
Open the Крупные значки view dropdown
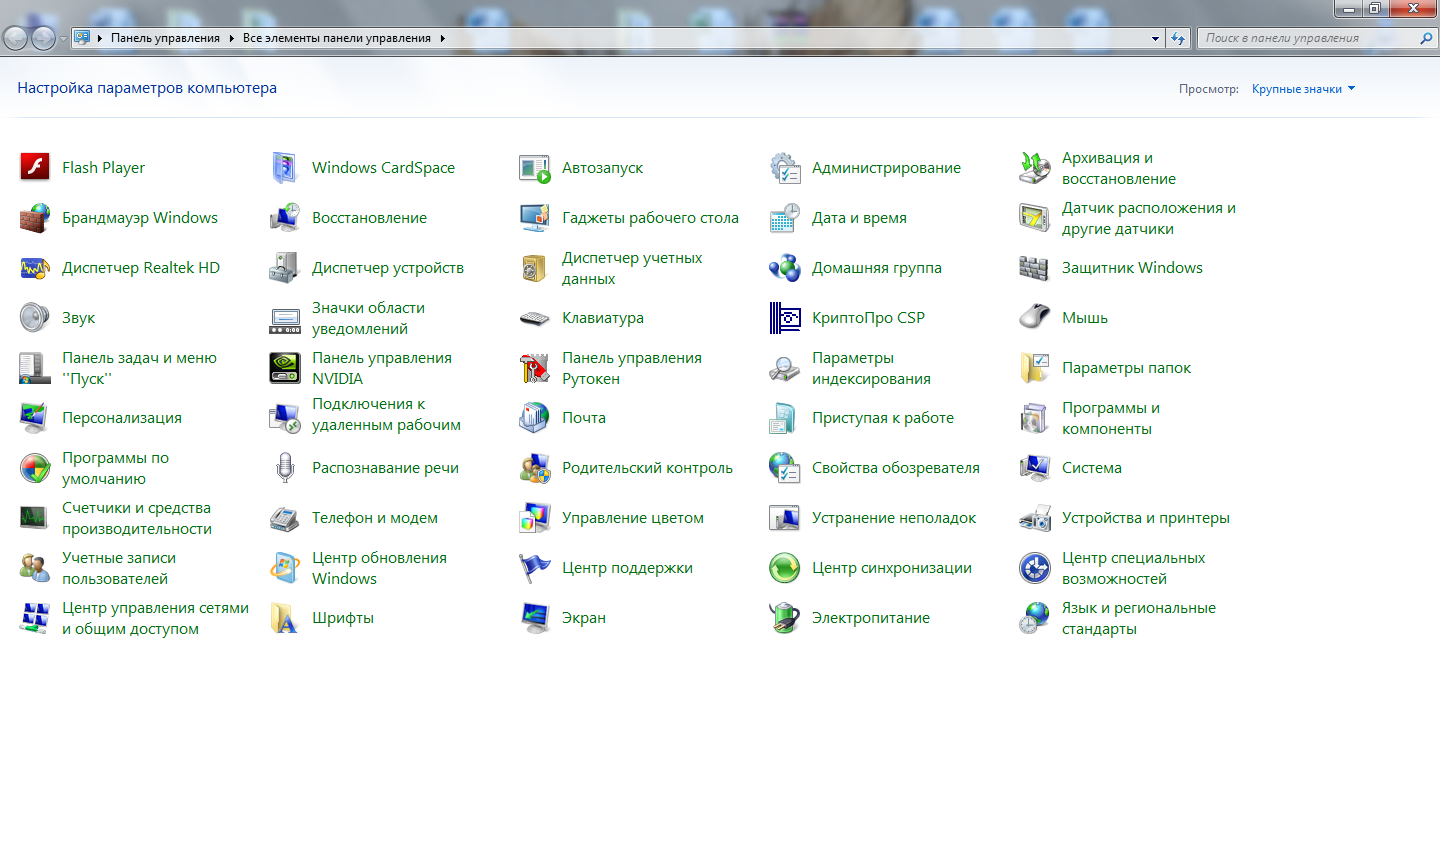coord(1303,89)
